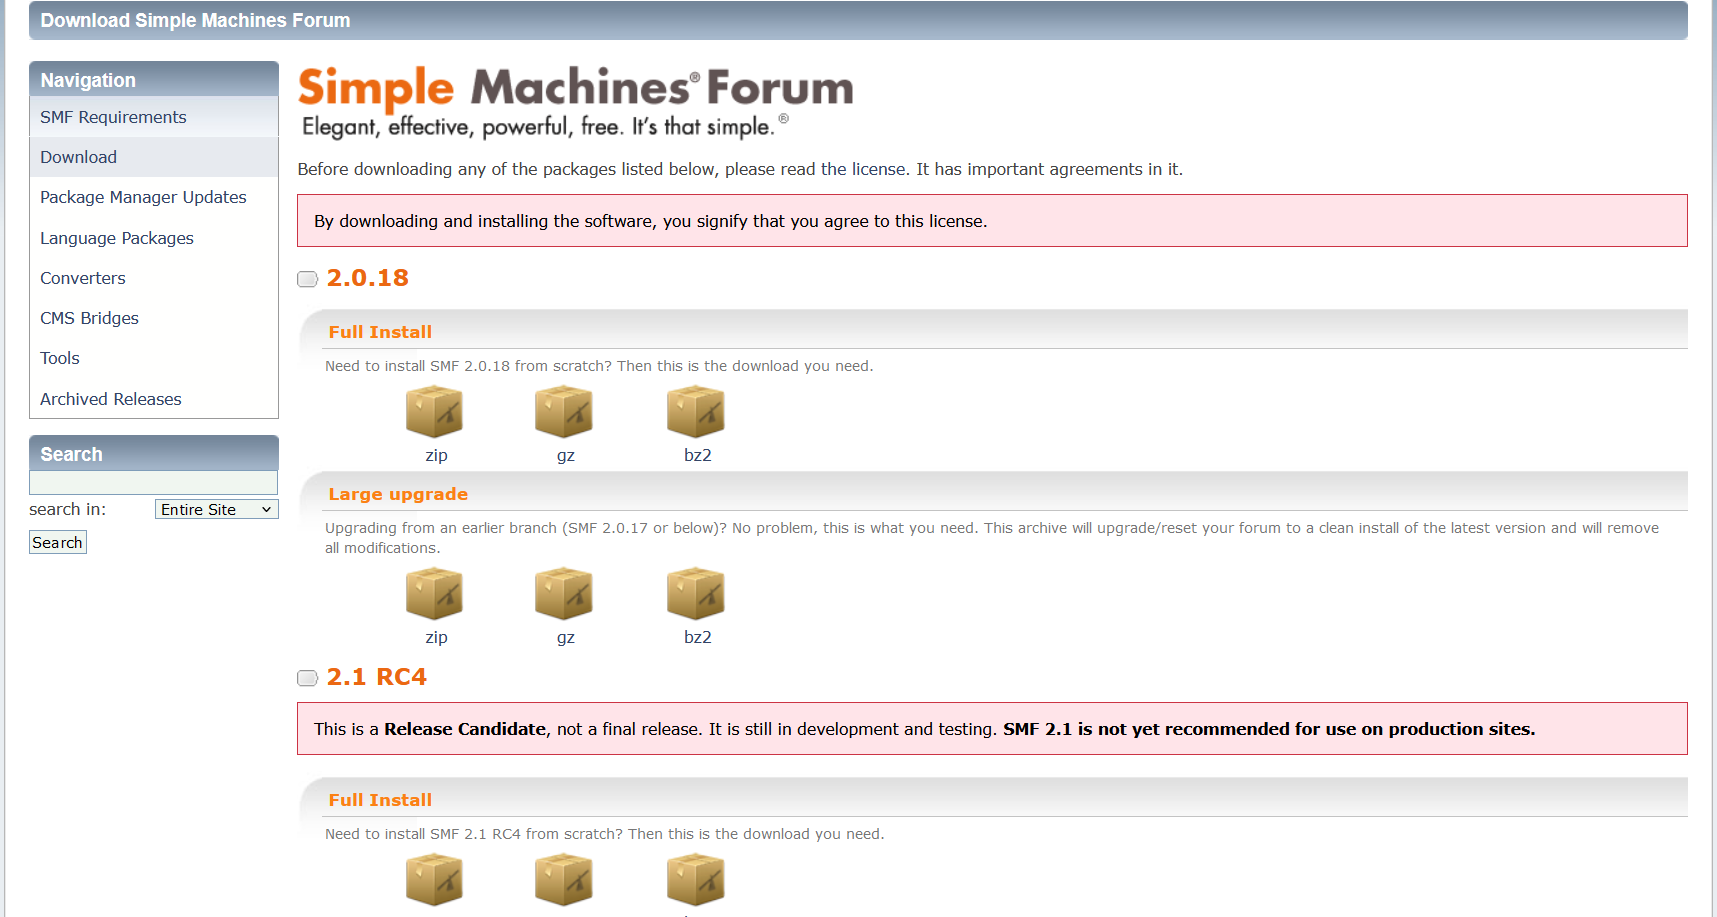
Task: Expand the Archived Releases section
Action: pyautogui.click(x=110, y=398)
